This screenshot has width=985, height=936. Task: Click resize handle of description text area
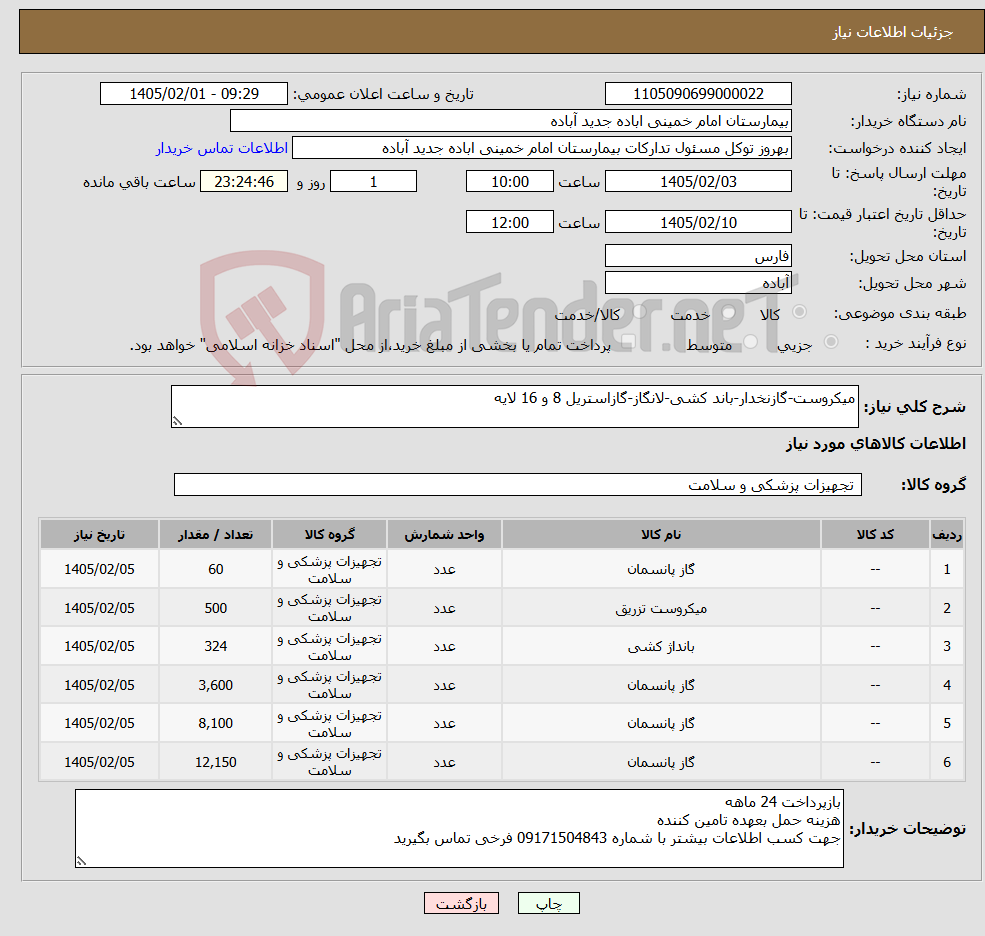[177, 422]
